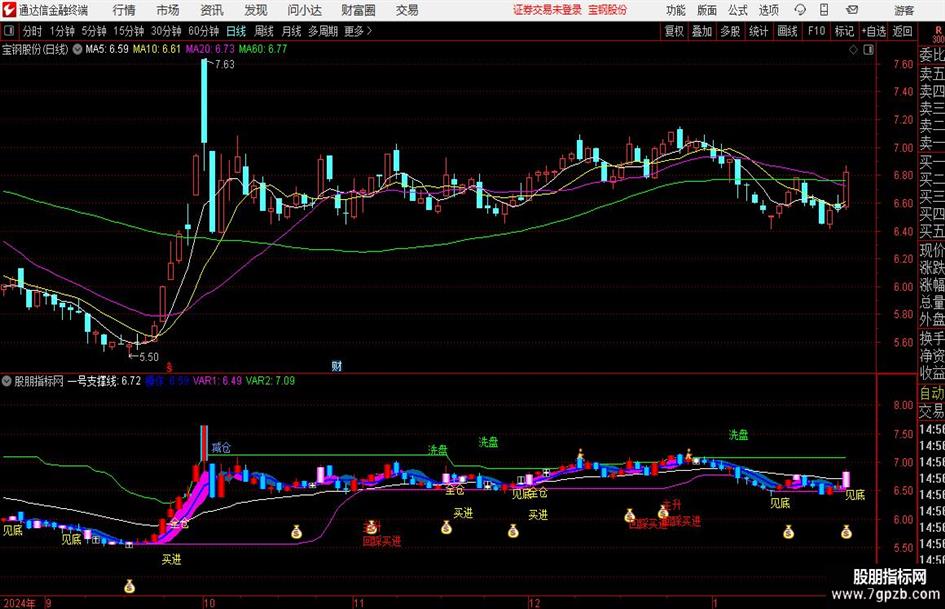
Task: Open the 功能 menu
Action: 676,10
